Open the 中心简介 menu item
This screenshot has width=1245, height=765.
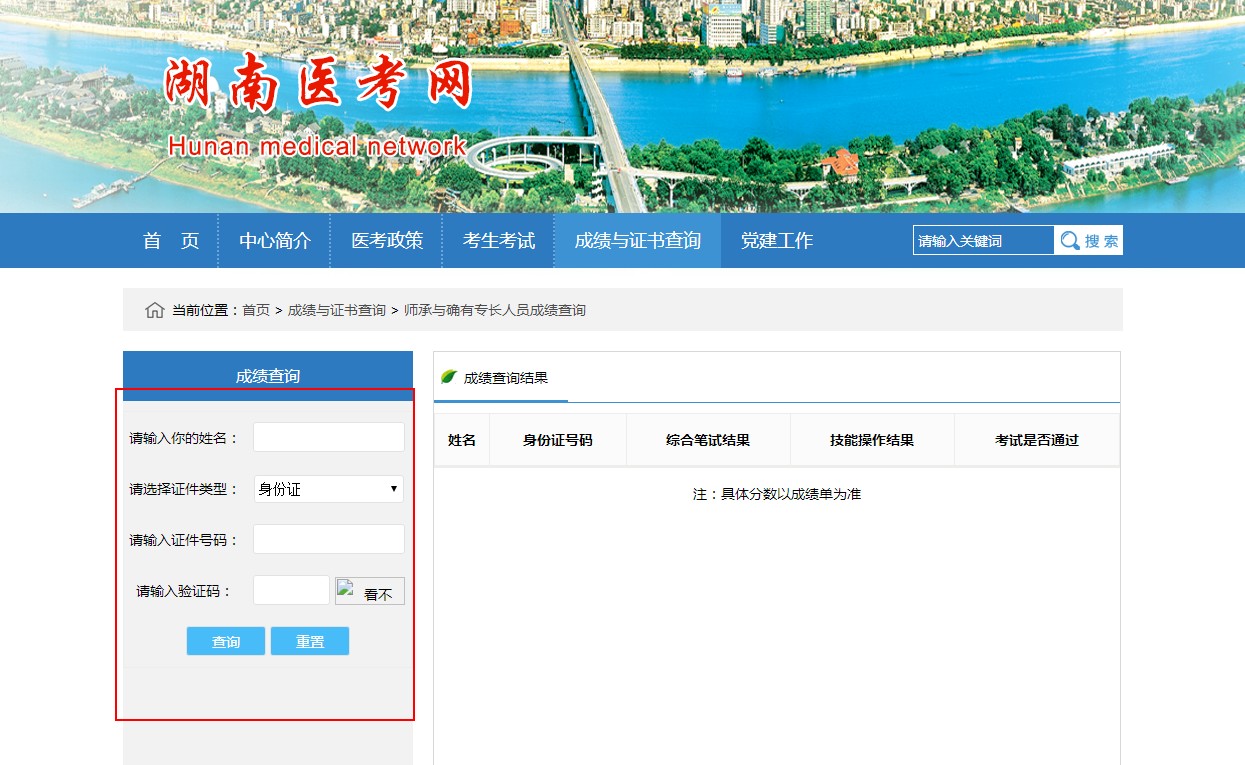275,241
